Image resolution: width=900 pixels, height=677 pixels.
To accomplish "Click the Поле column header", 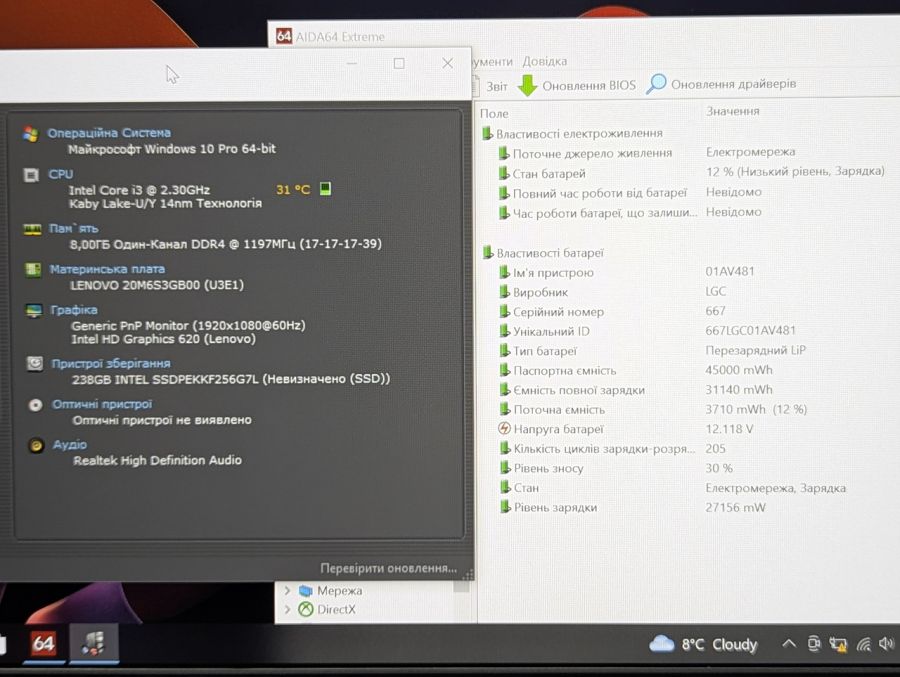I will [x=494, y=114].
